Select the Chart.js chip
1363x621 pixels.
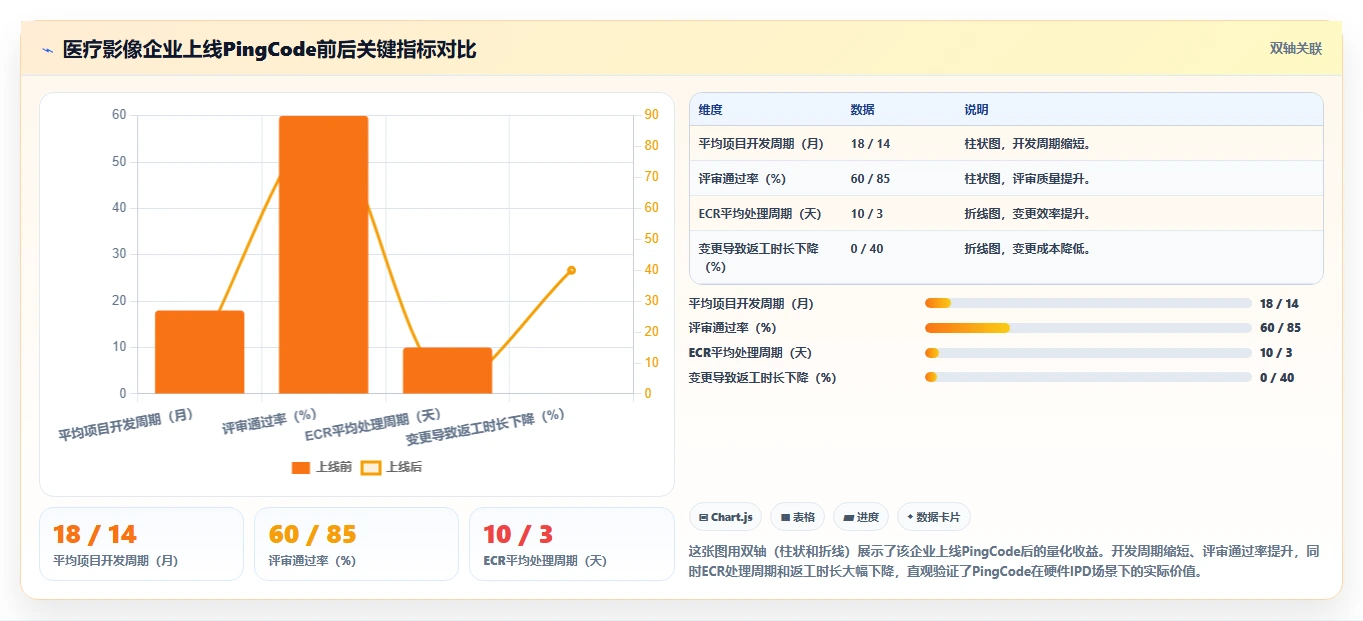tap(725, 517)
